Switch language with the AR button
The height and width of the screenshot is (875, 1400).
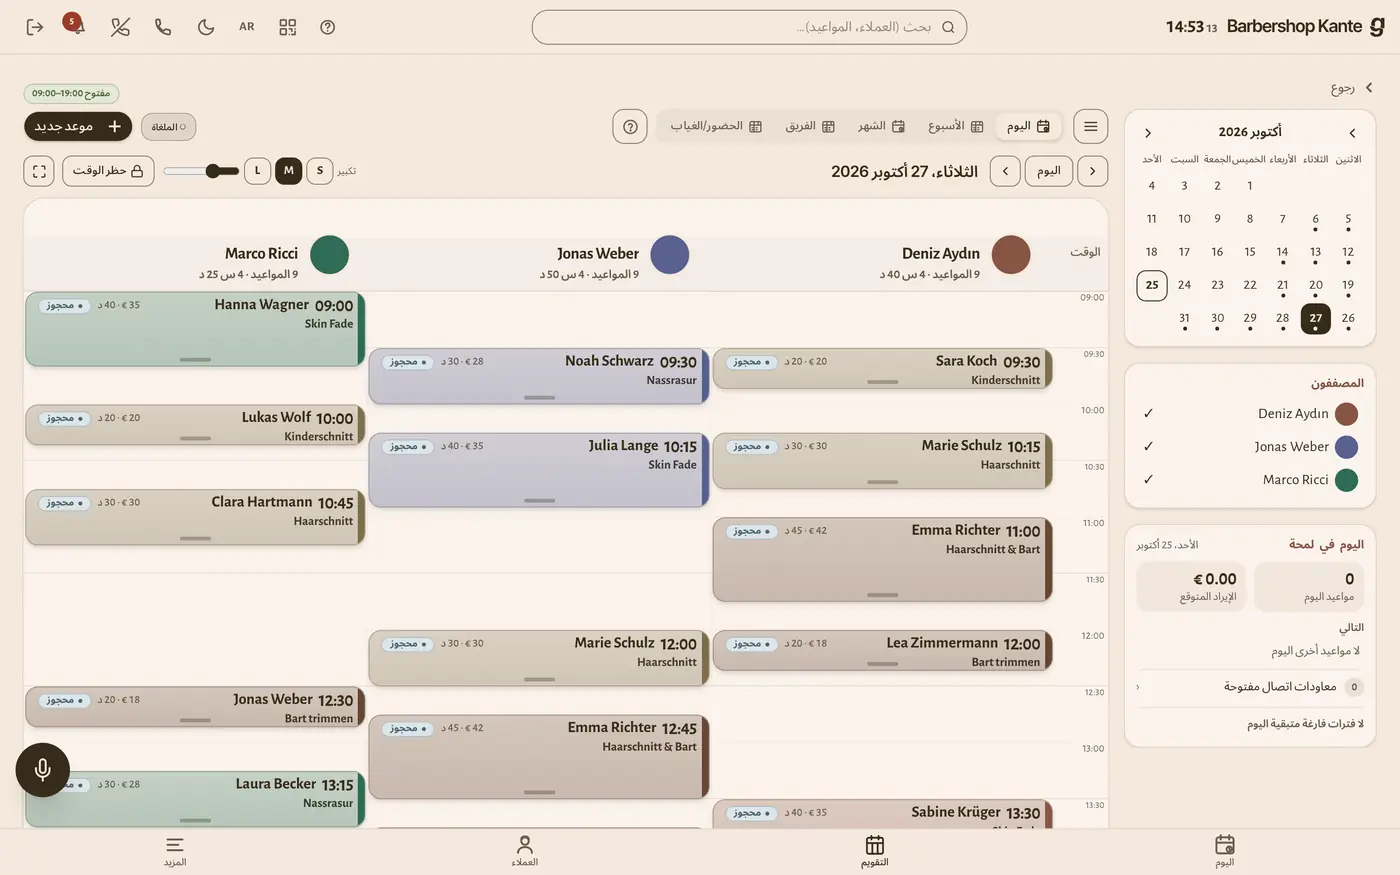247,27
